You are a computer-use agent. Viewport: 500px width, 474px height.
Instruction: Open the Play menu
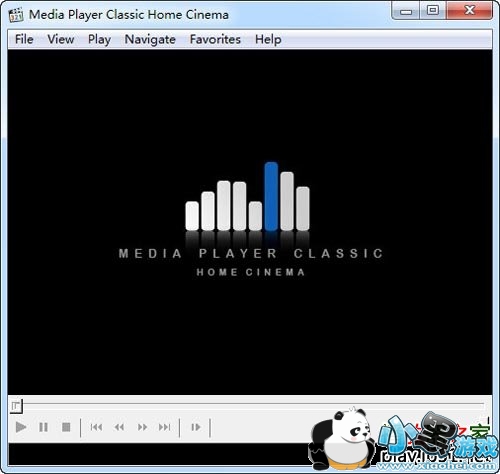[99, 39]
